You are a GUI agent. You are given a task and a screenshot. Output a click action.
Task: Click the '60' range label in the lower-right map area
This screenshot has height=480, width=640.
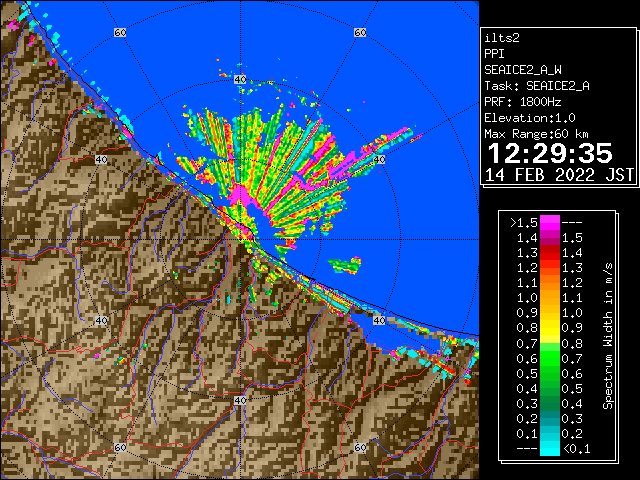[360, 447]
